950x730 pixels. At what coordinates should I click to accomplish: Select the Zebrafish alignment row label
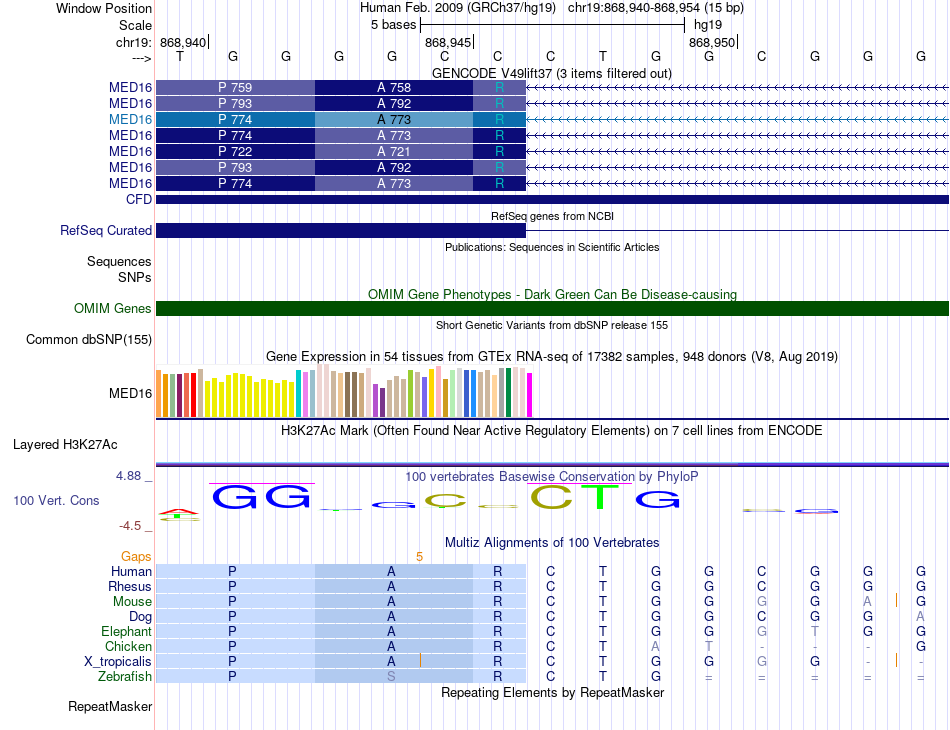point(125,676)
